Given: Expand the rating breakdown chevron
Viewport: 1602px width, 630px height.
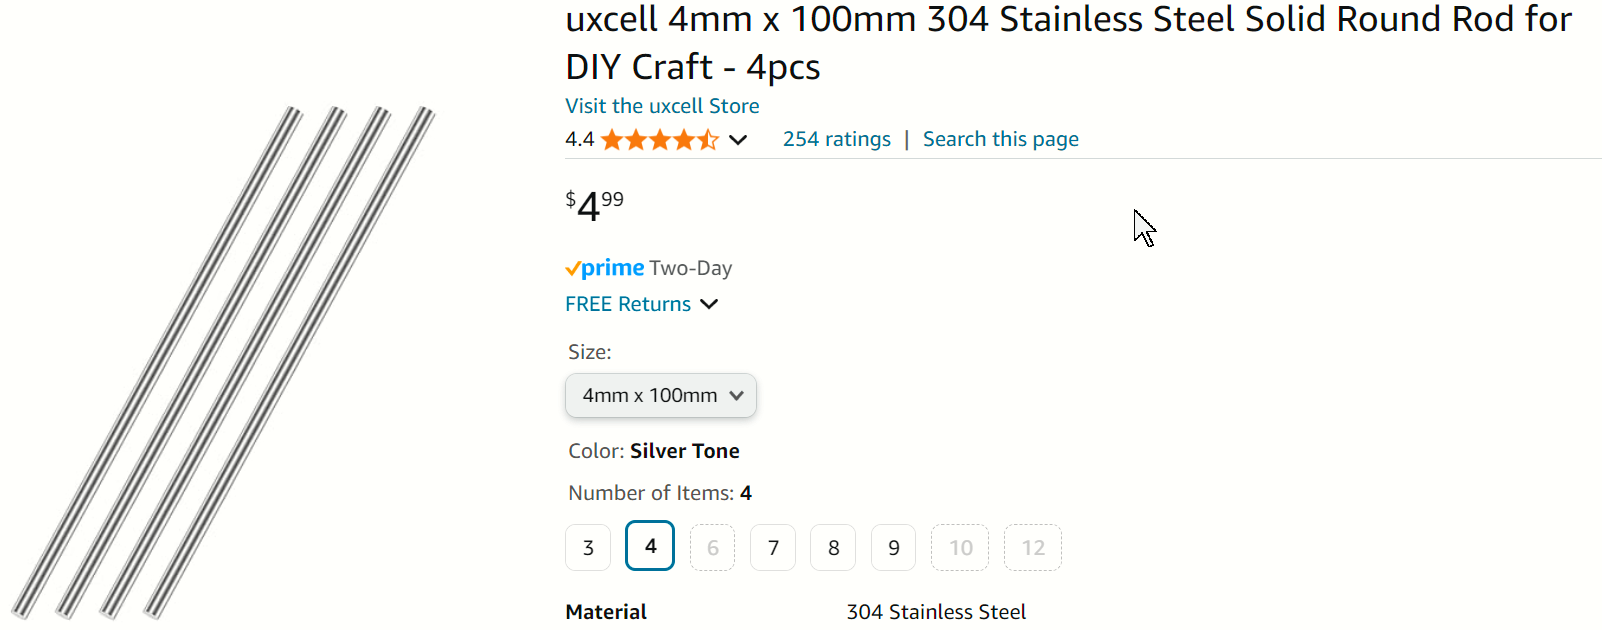Looking at the screenshot, I should pos(738,140).
